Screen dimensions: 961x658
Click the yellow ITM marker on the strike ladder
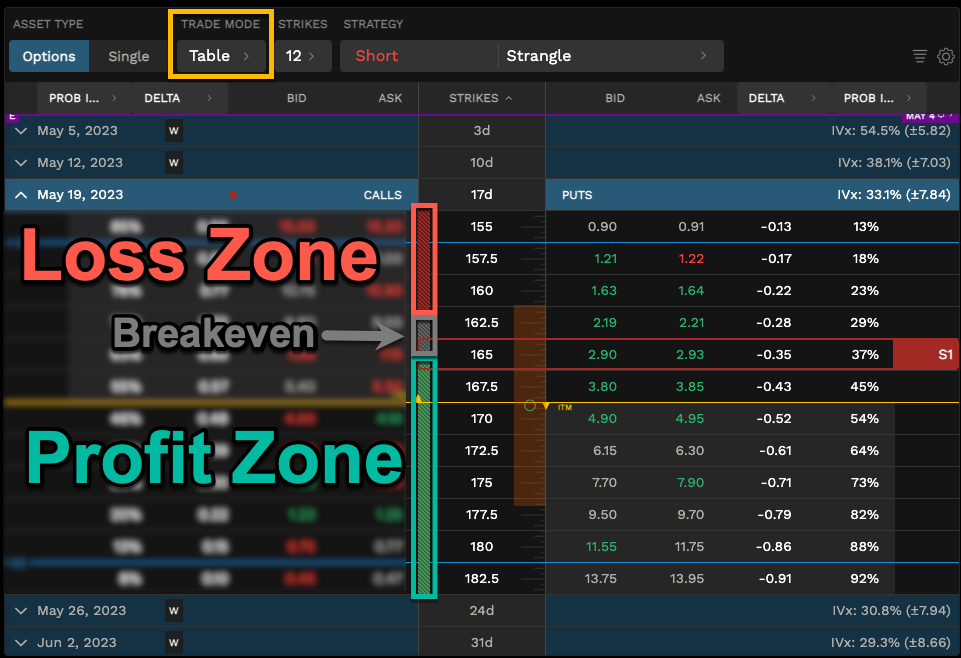pyautogui.click(x=557, y=406)
